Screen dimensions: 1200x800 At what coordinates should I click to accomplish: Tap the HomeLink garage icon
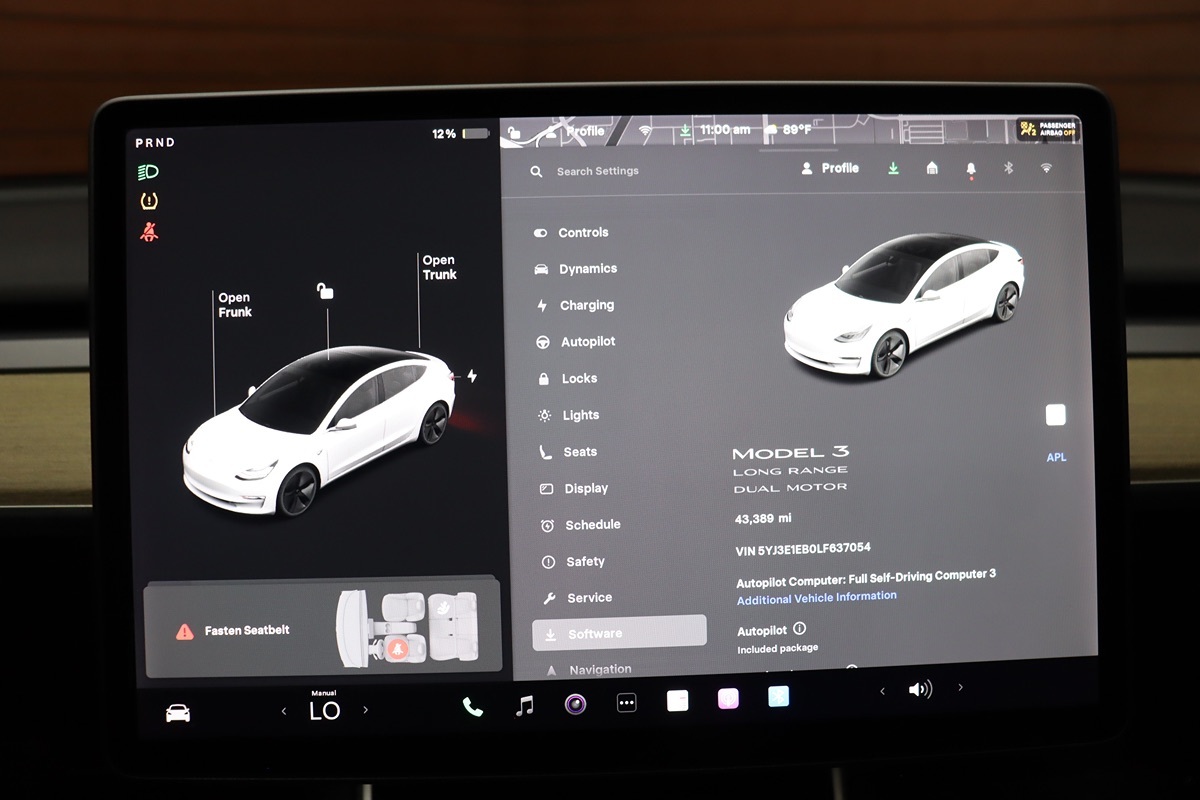(x=932, y=168)
